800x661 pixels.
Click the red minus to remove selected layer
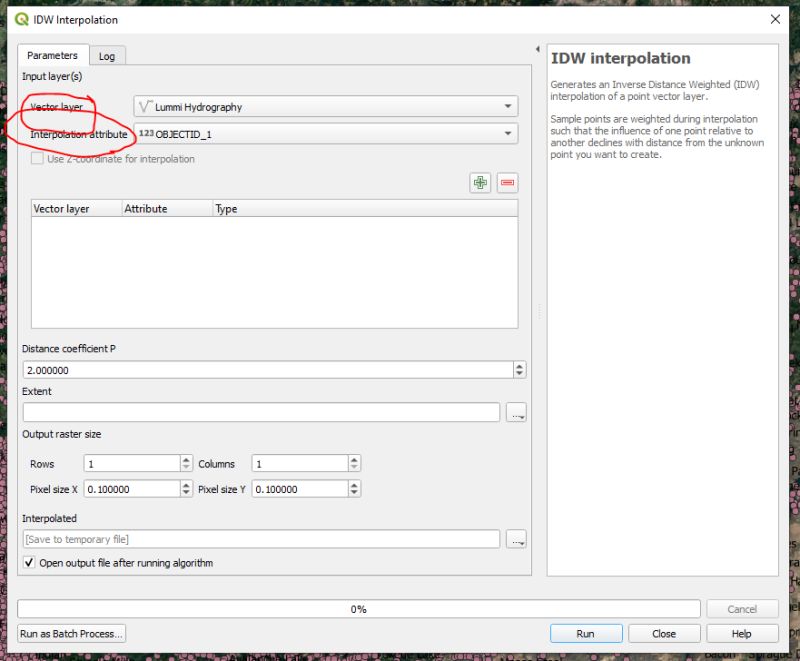click(x=509, y=182)
